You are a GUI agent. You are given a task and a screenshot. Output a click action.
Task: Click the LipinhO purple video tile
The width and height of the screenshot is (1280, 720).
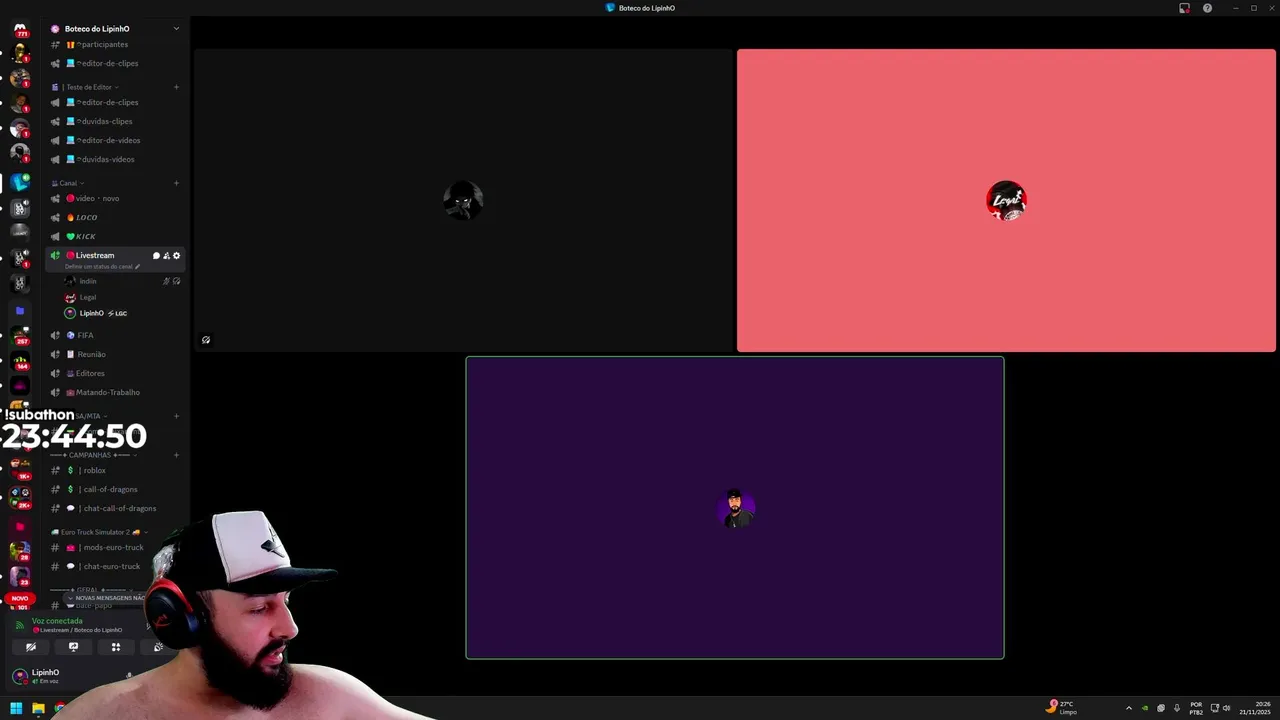[x=735, y=508]
